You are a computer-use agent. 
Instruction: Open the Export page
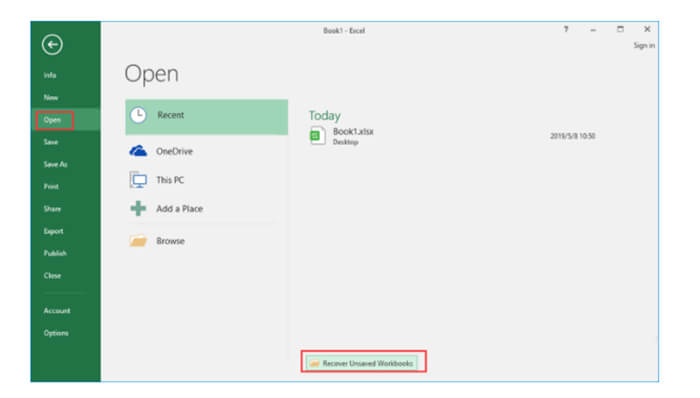[54, 231]
